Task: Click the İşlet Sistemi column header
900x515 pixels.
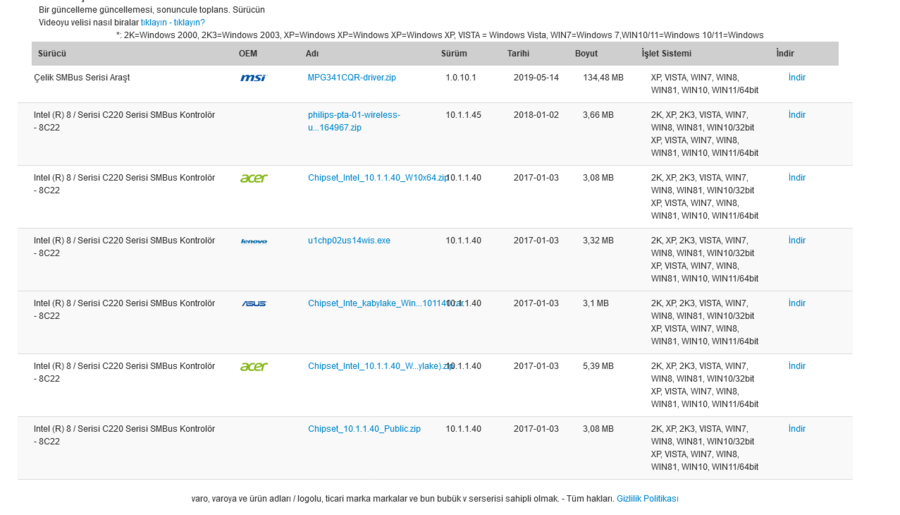Action: point(666,53)
